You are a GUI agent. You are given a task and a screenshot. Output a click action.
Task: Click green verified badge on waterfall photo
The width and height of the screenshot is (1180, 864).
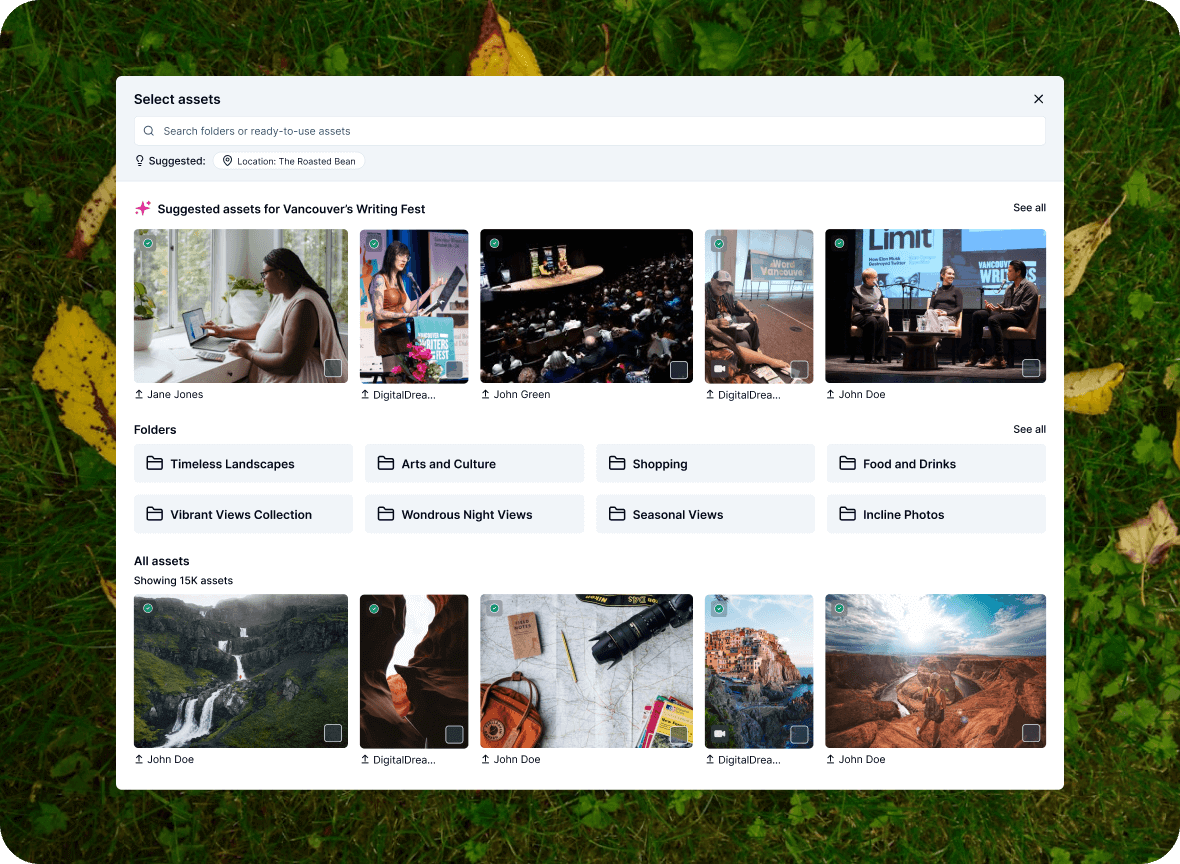click(x=148, y=608)
